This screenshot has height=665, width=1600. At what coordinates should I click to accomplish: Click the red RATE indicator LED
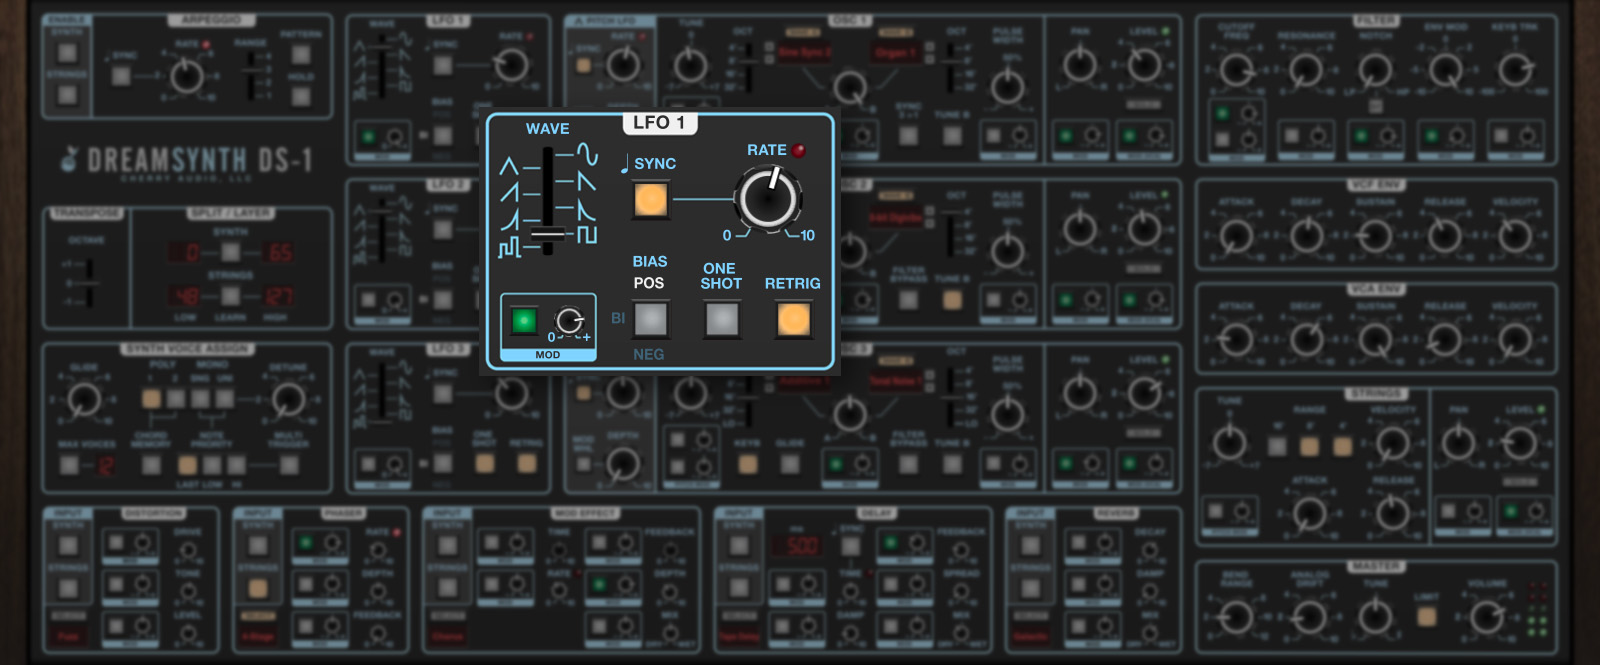799,151
